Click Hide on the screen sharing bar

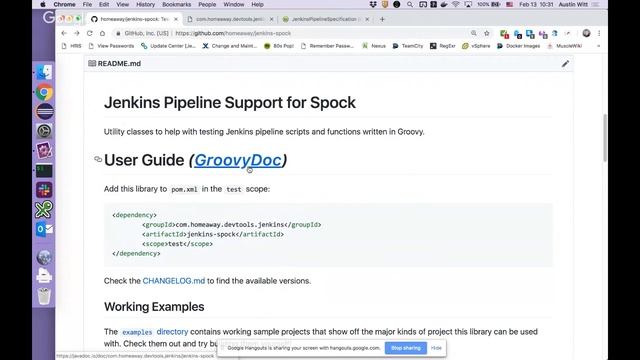coord(436,348)
